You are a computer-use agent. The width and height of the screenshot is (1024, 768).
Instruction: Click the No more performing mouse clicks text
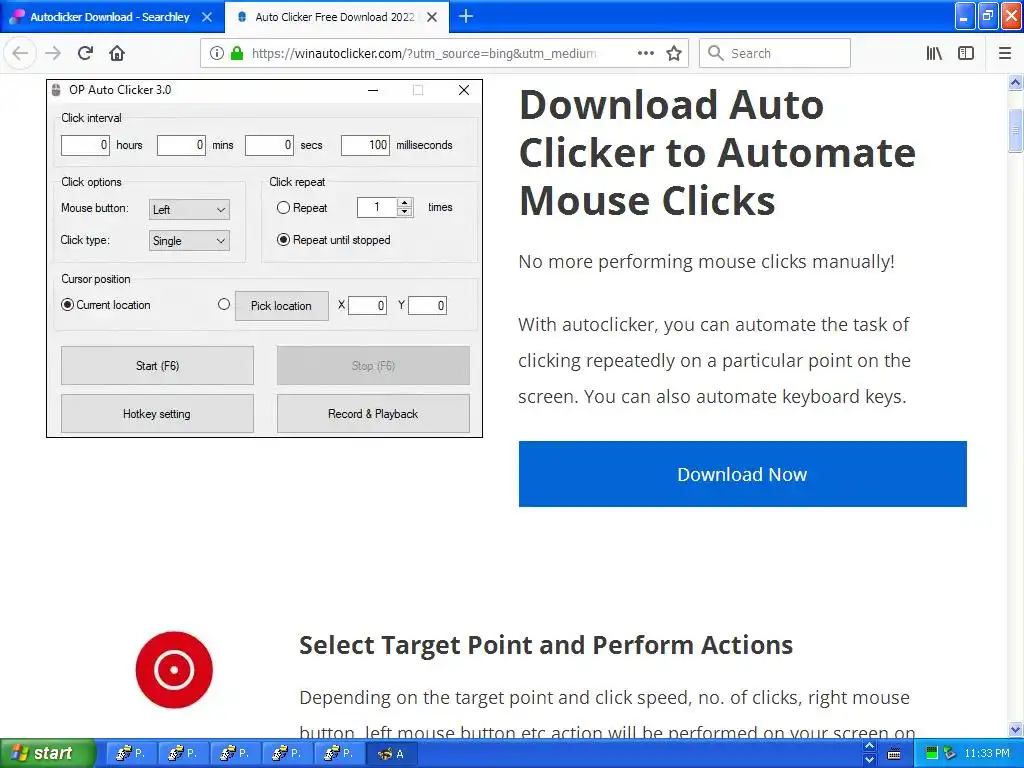pos(706,262)
